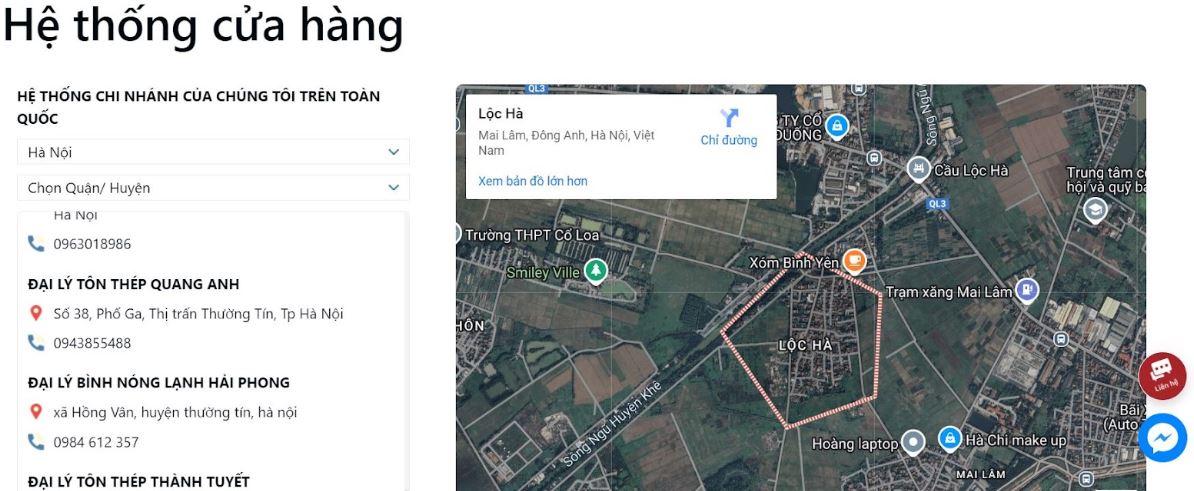Click the Cầu Lộc Hà bridge marker
The width and height of the screenshot is (1194, 491).
click(918, 169)
